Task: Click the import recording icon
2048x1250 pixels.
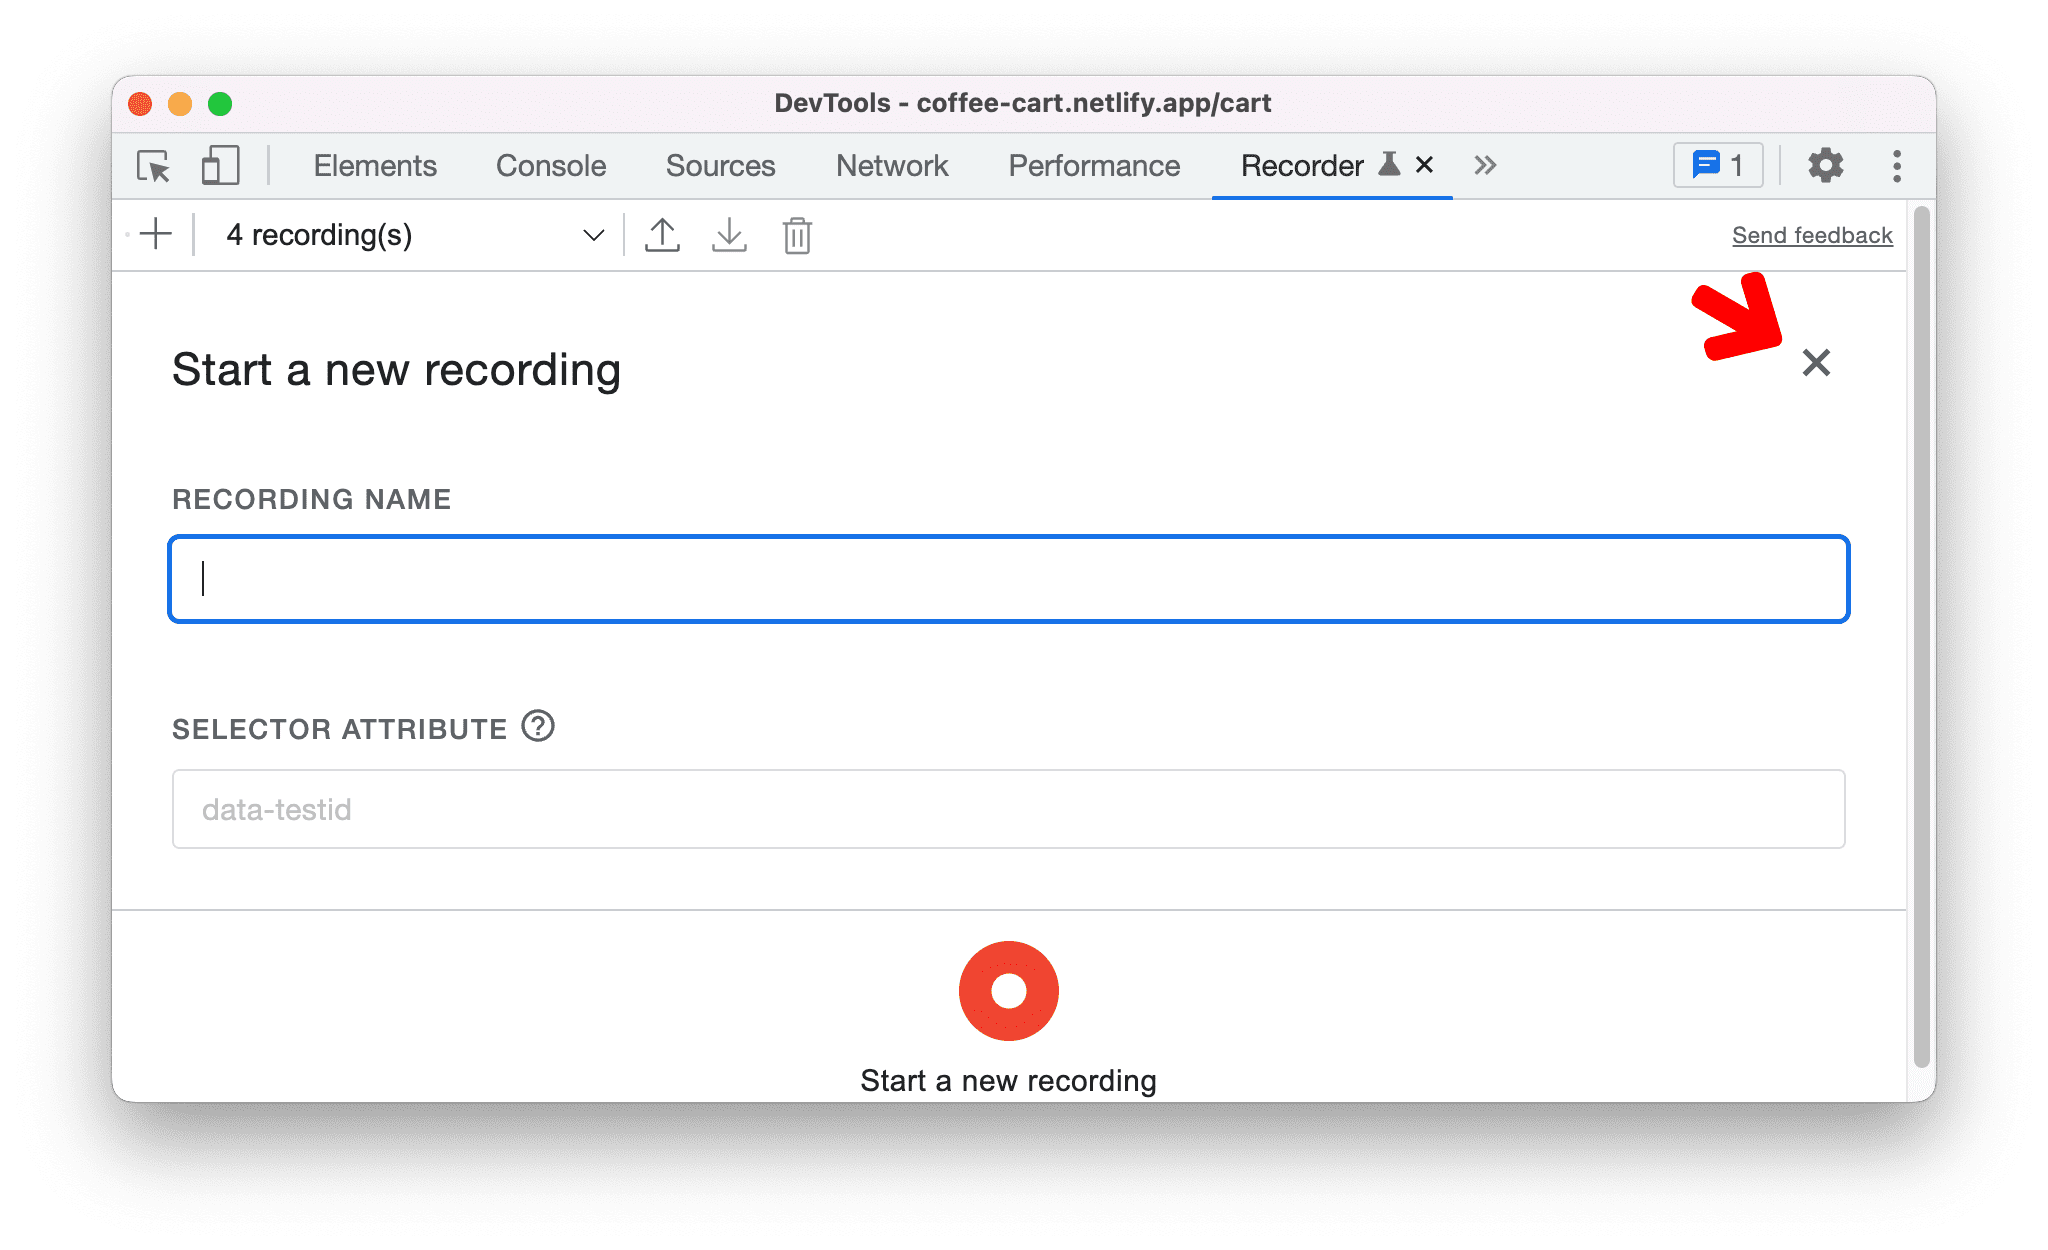Action: (x=727, y=233)
